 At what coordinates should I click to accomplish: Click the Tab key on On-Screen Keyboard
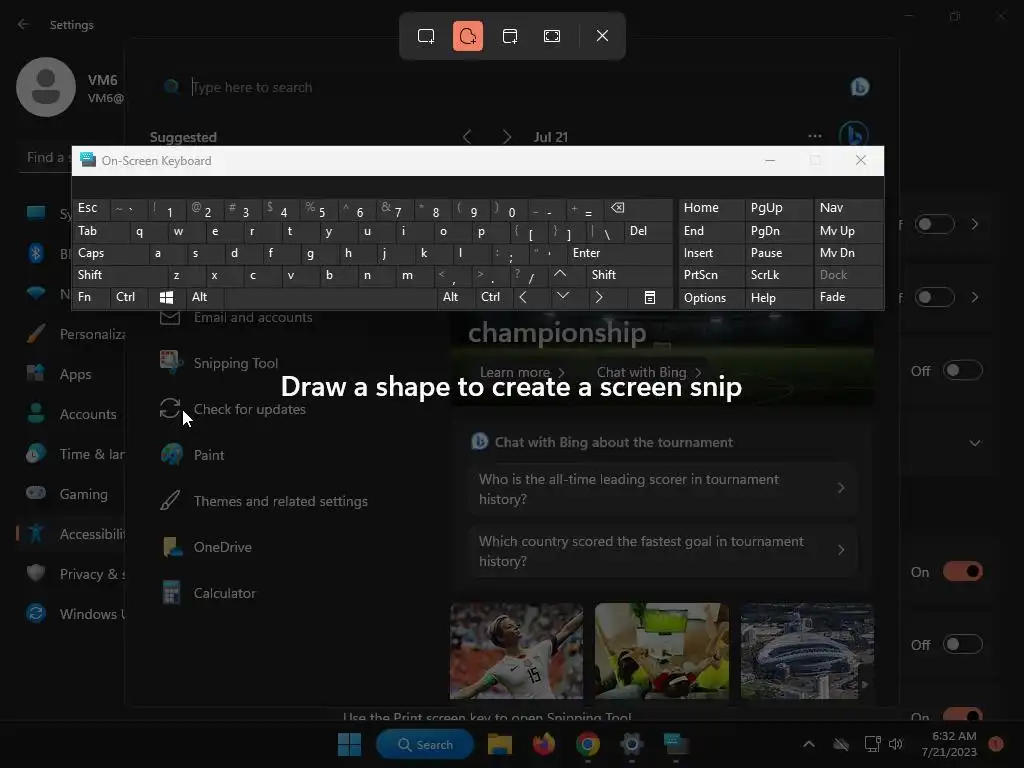(100, 231)
